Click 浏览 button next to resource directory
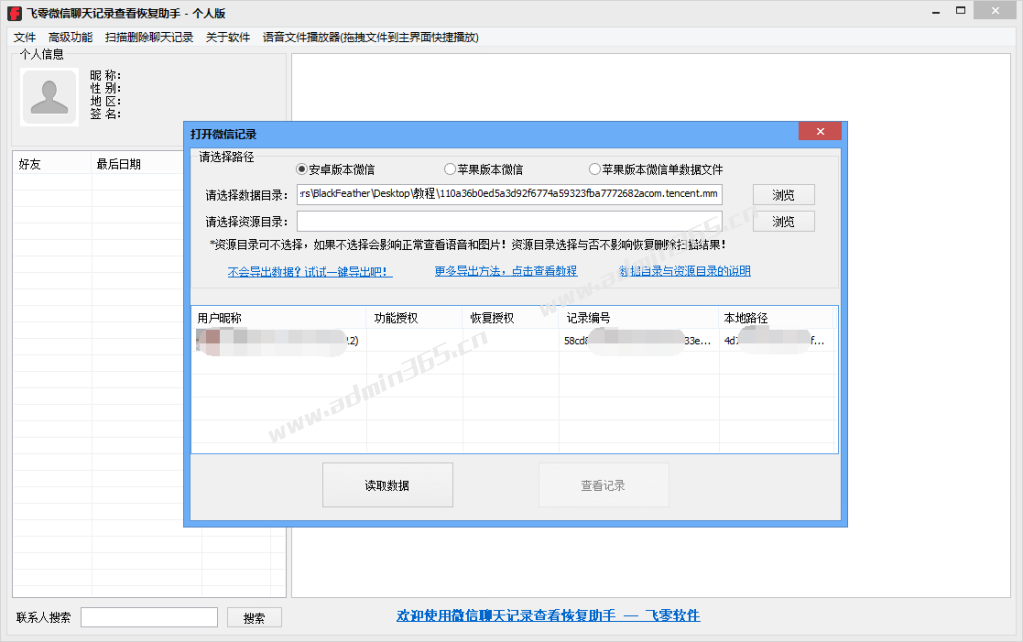Screen dimensions: 1023x642 [784, 222]
